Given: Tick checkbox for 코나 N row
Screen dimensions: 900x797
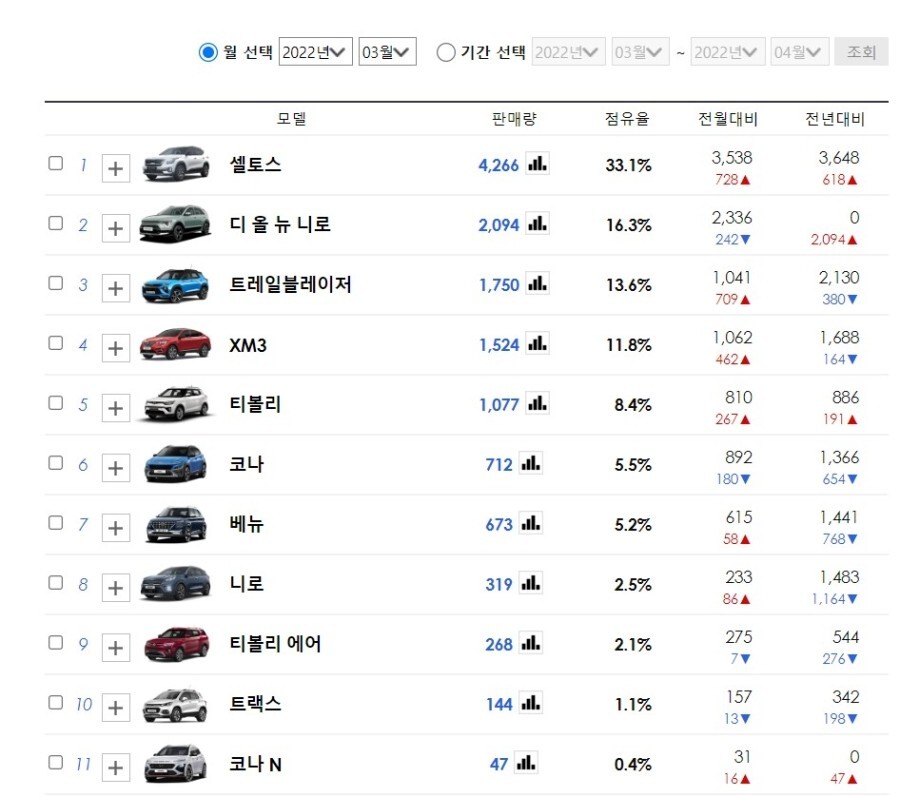Looking at the screenshot, I should pyautogui.click(x=56, y=762).
